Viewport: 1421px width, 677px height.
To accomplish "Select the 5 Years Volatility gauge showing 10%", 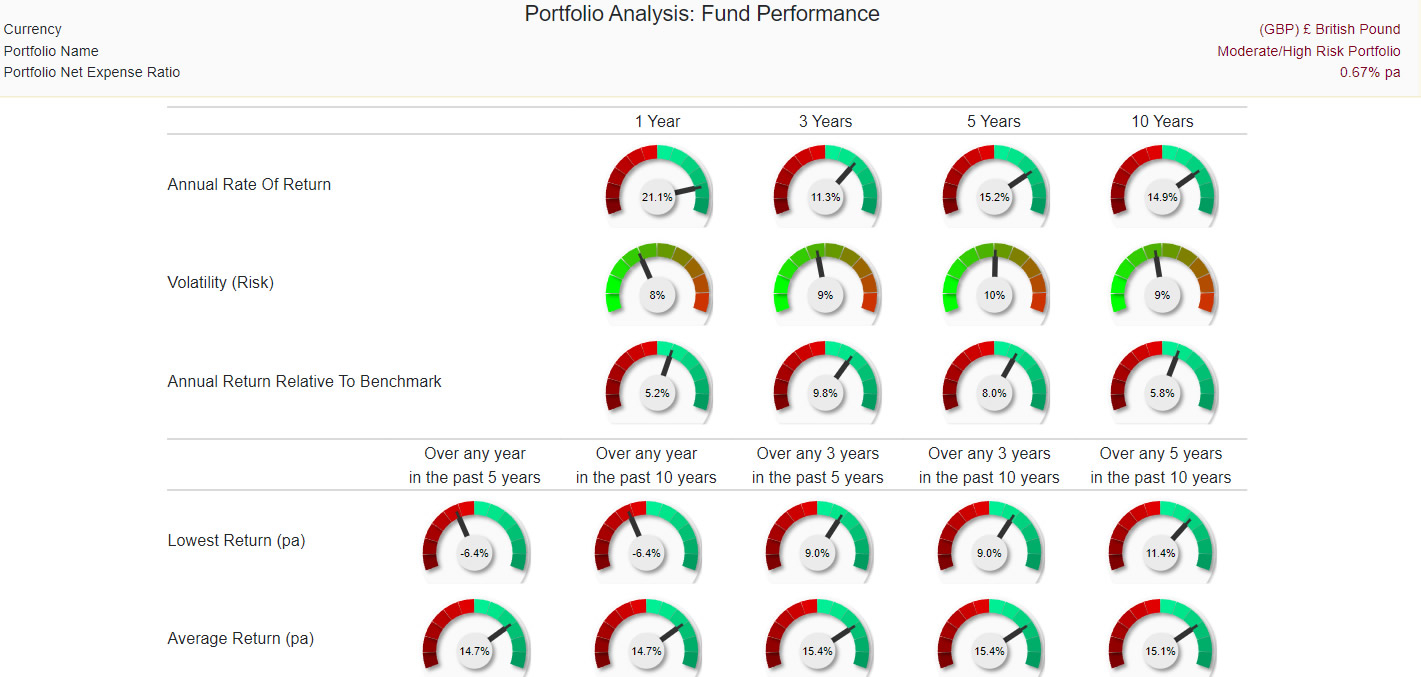I will coord(994,284).
